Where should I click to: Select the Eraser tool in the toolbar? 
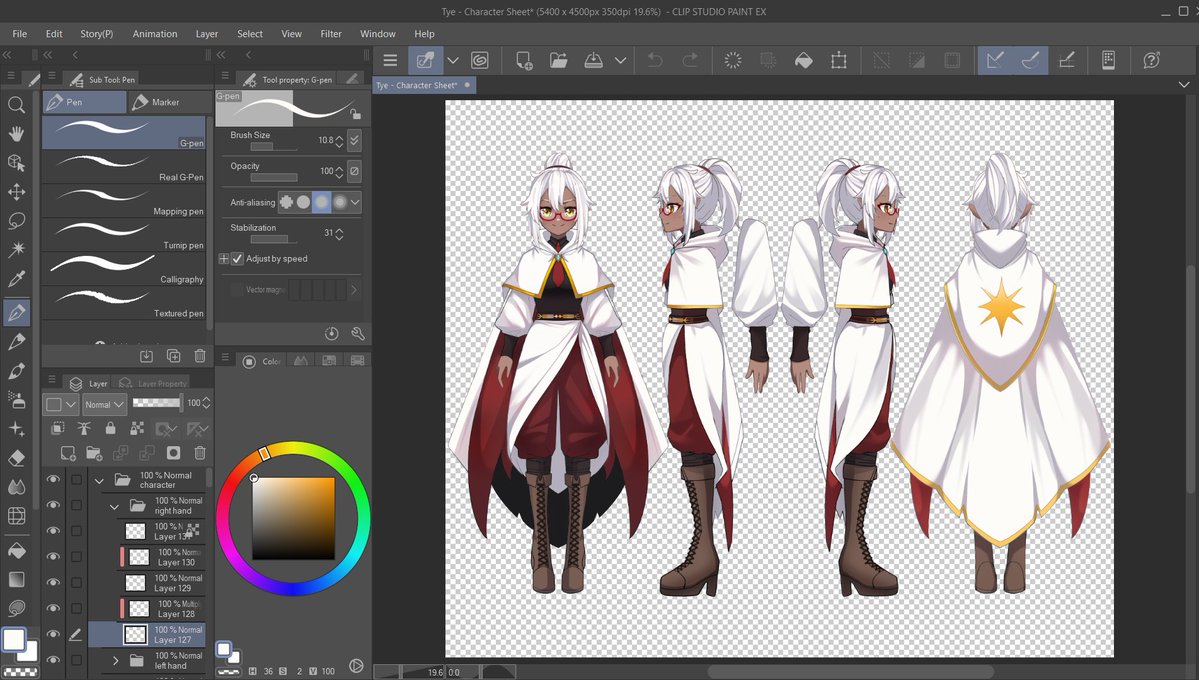[16, 458]
